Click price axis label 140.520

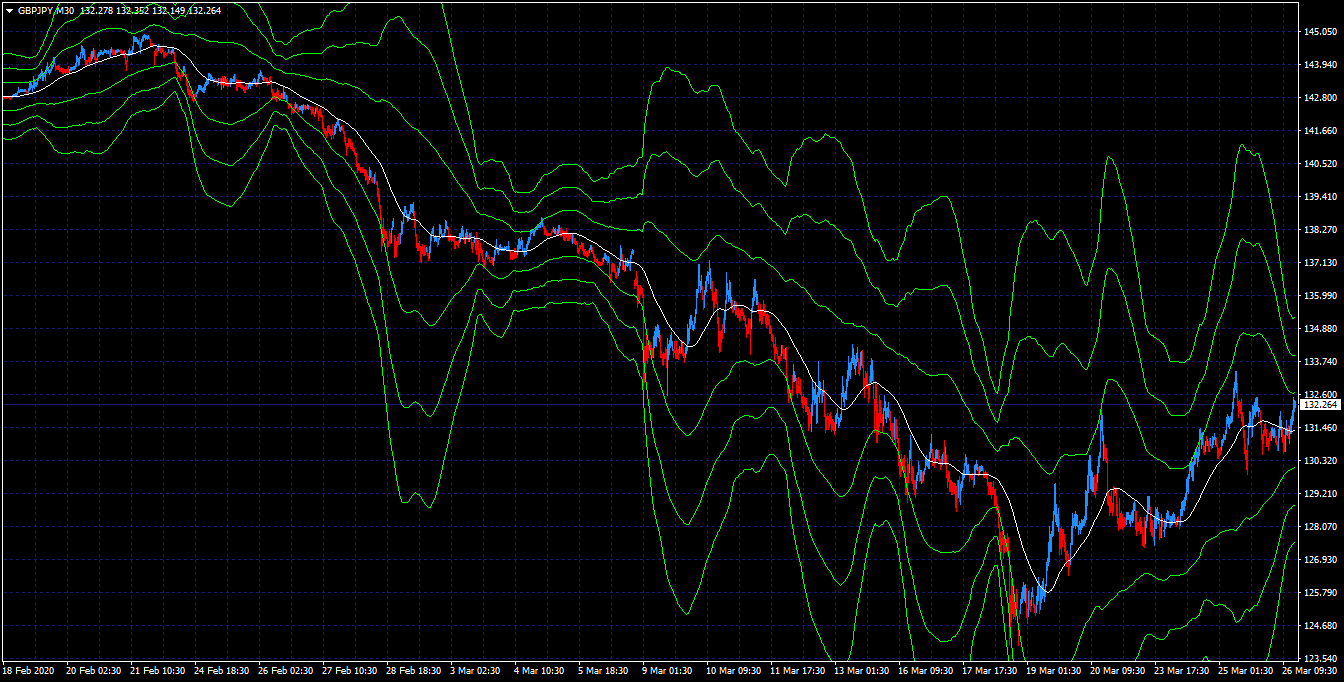[1321, 164]
